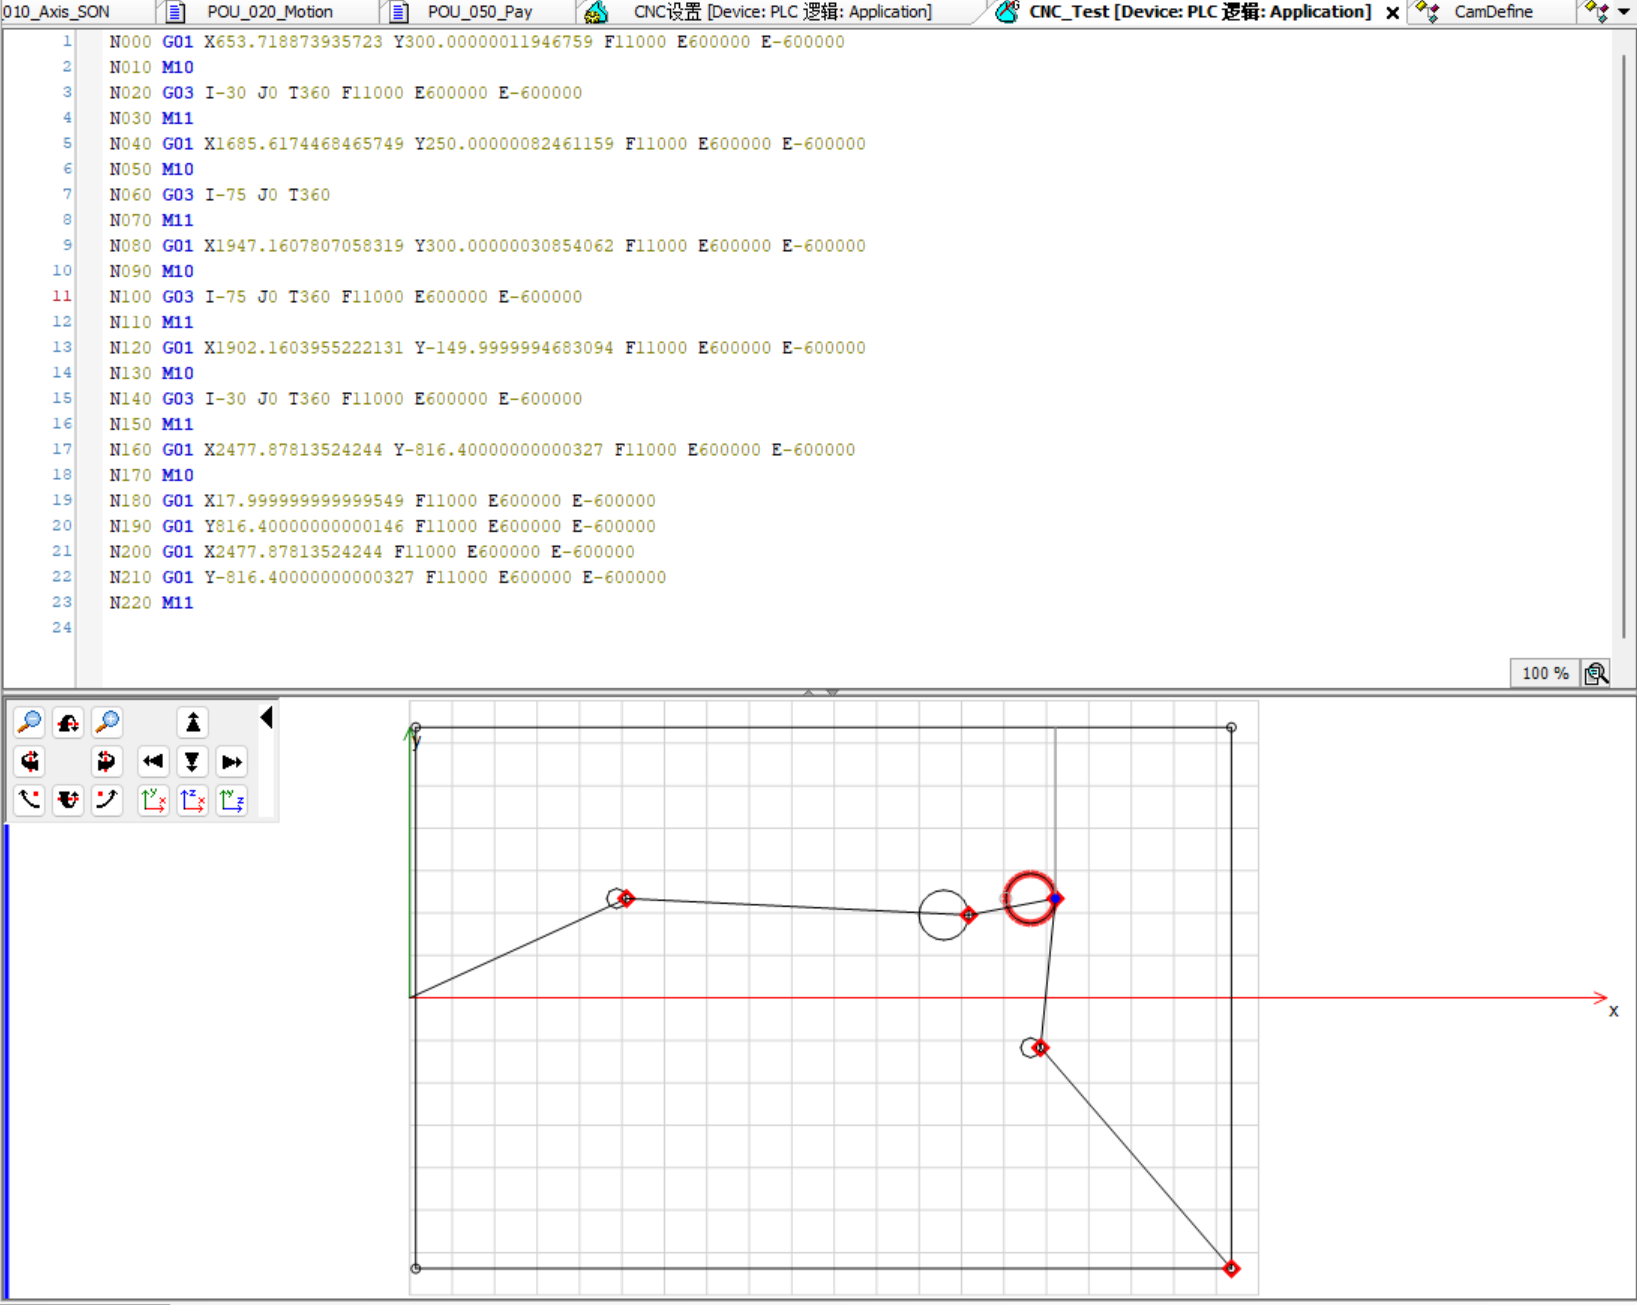This screenshot has width=1637, height=1305.
Task: Move the path view to the left
Action: click(153, 762)
